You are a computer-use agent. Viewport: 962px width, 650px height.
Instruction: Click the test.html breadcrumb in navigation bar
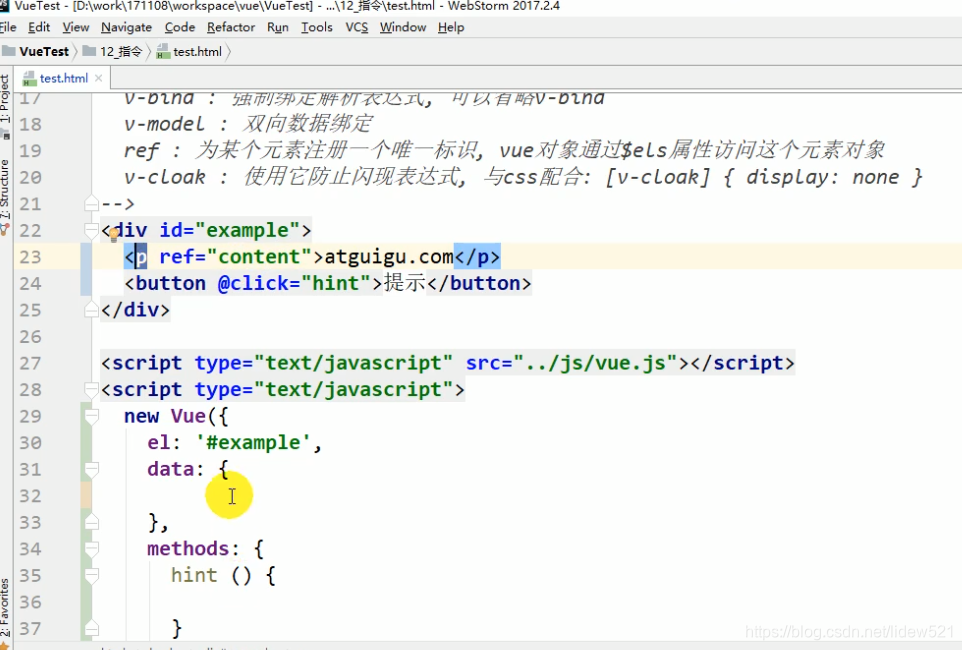190,52
